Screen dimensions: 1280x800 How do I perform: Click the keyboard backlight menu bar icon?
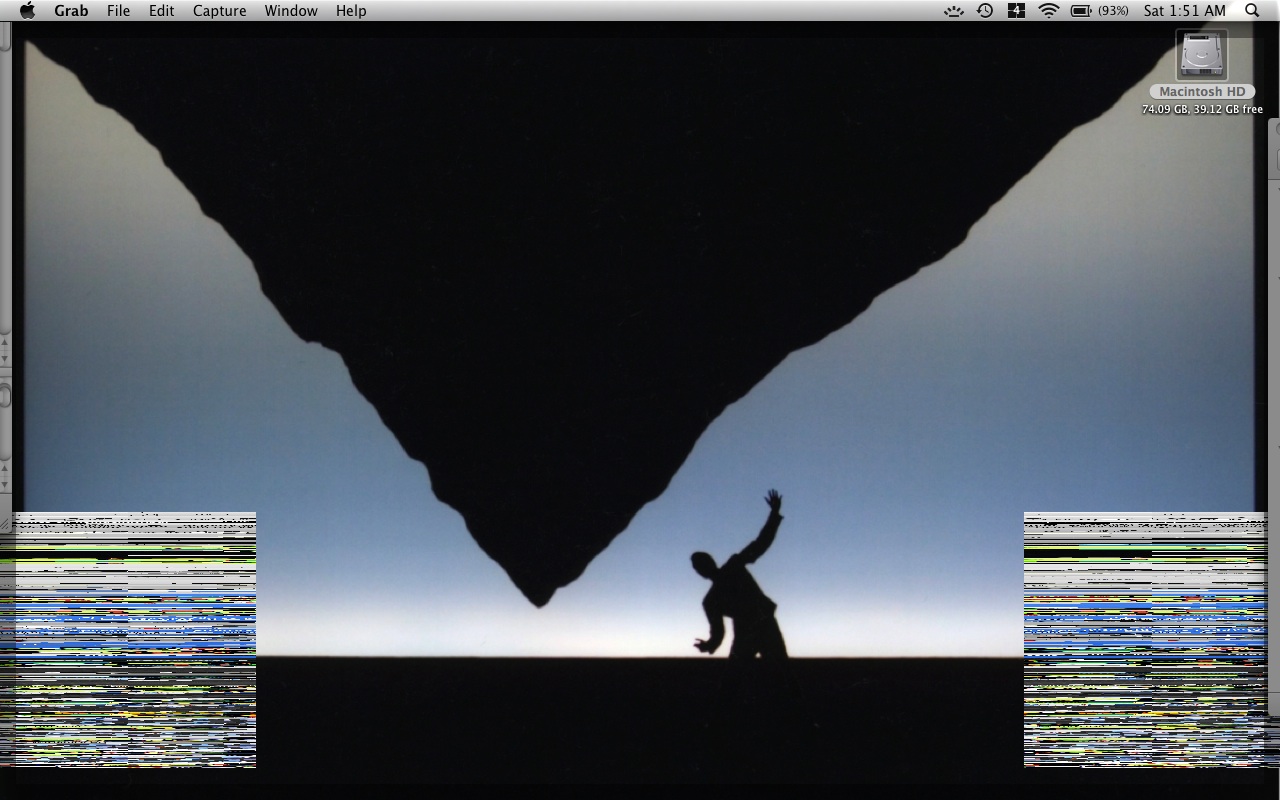[954, 11]
